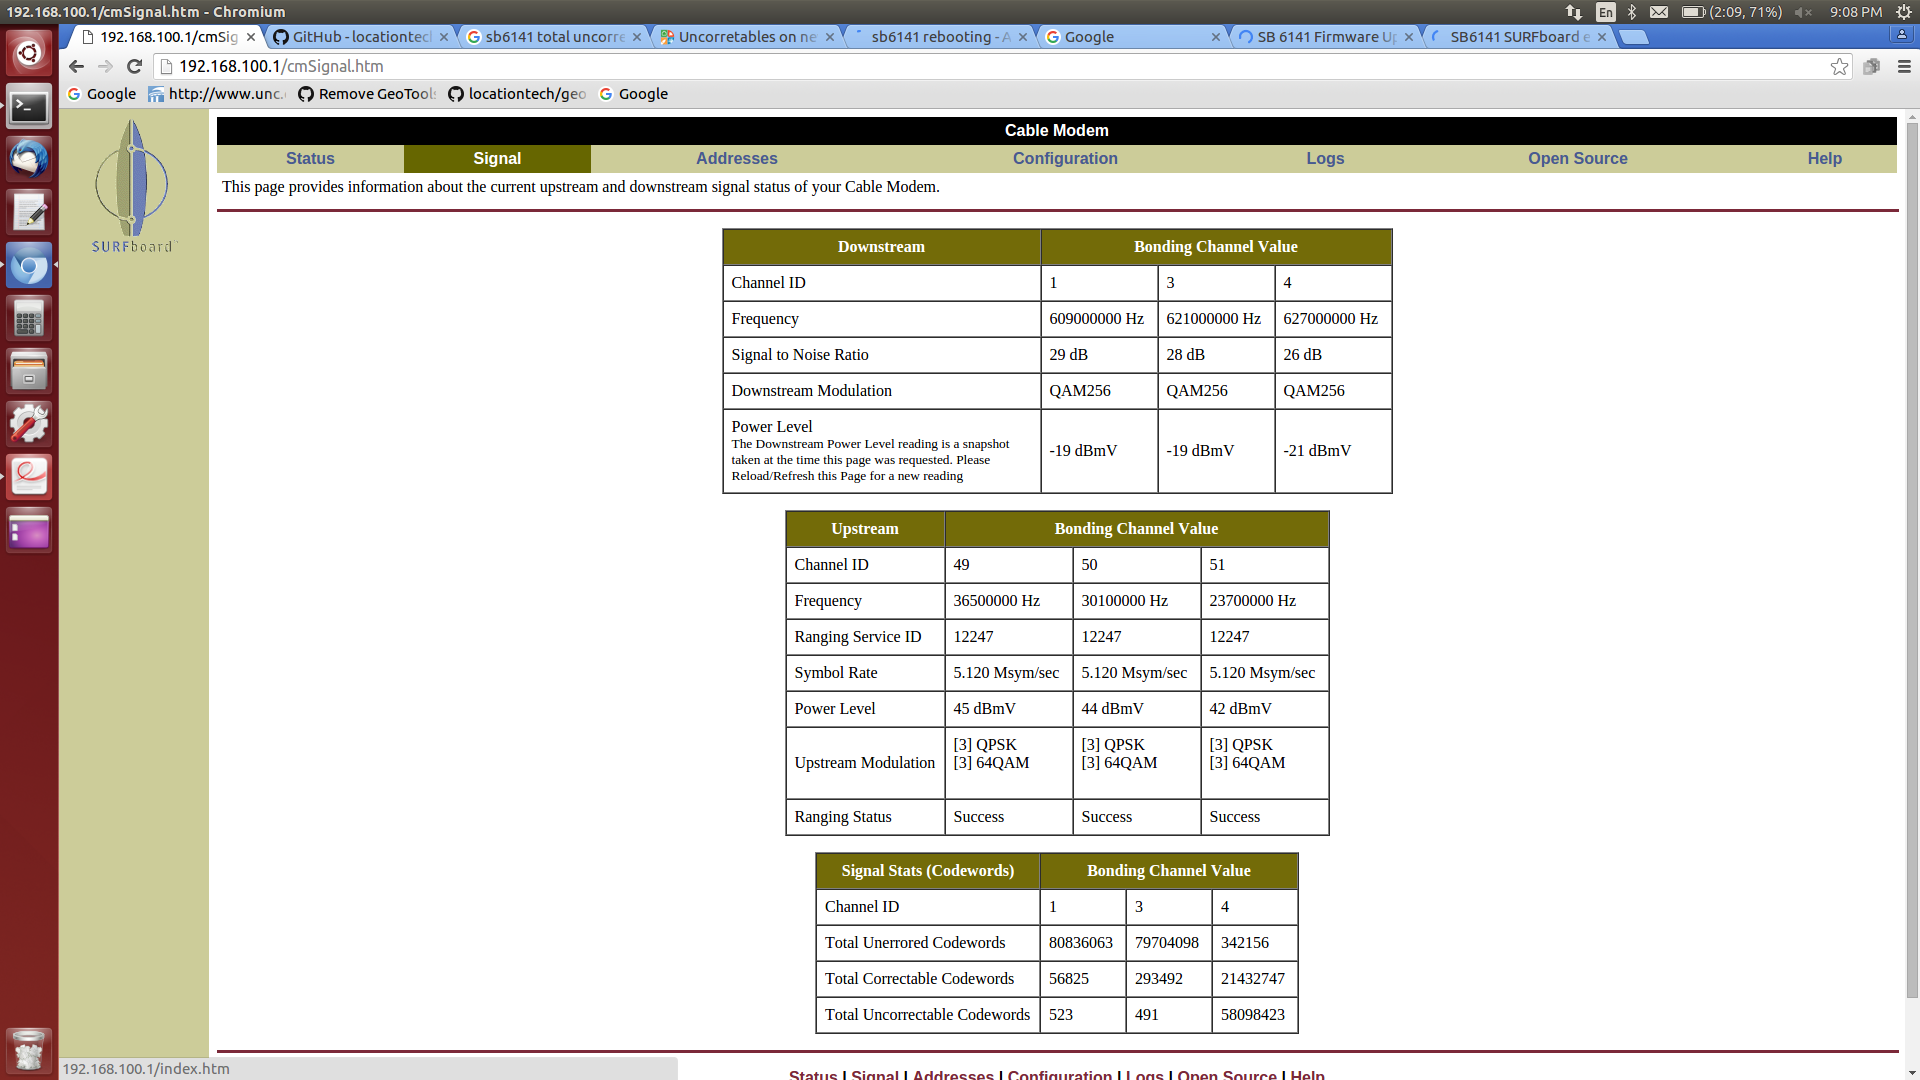Close the 192.168.100.1/cmSignal tab
Screen dimensions: 1920x1080
point(251,37)
